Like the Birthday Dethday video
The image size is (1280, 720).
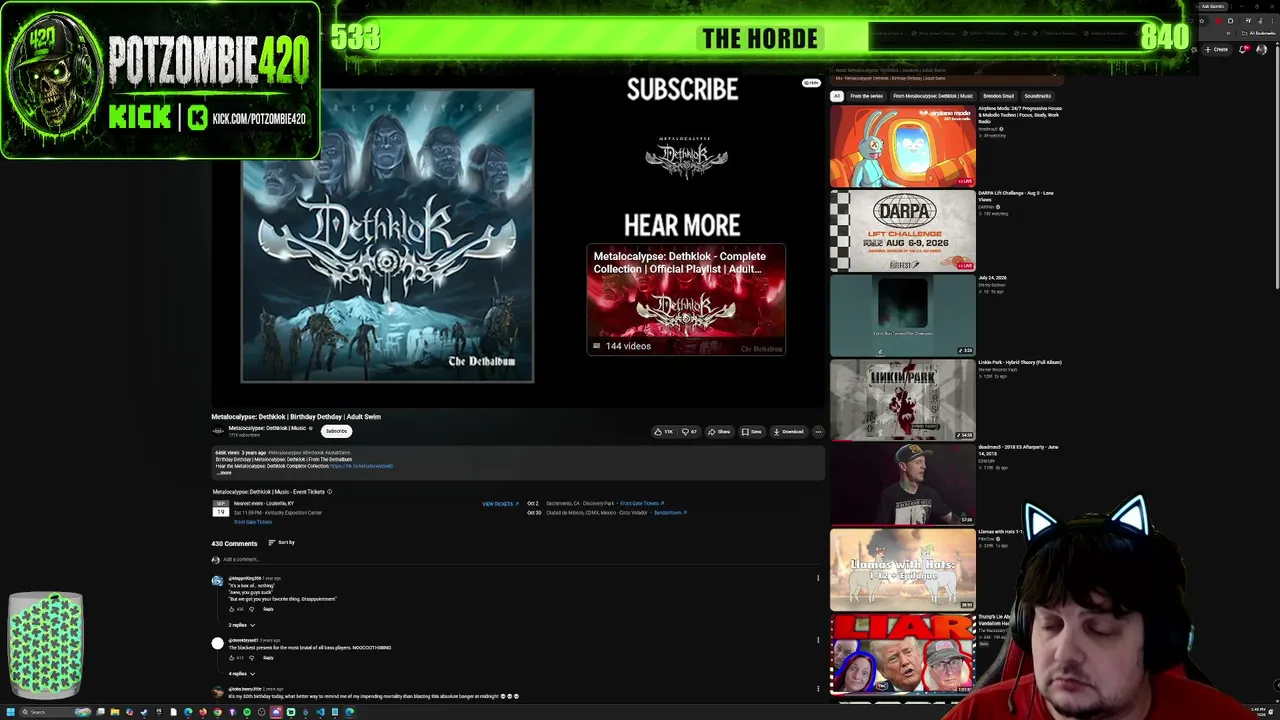(663, 432)
